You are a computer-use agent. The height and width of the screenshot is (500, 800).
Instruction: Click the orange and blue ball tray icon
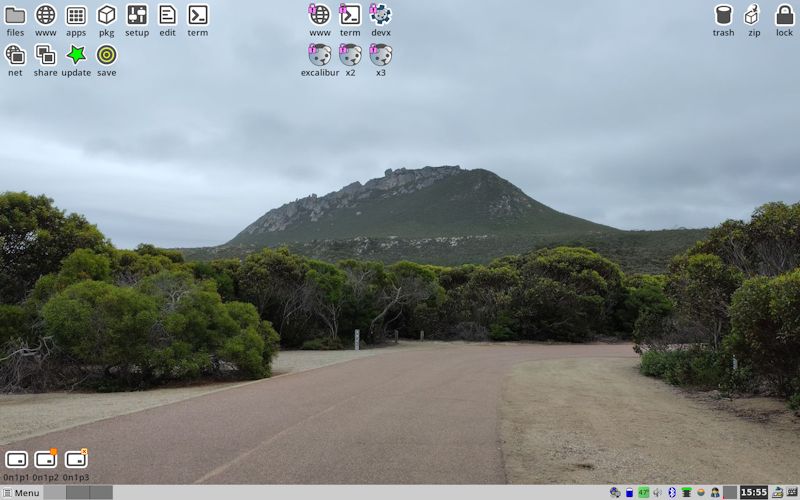(x=701, y=492)
